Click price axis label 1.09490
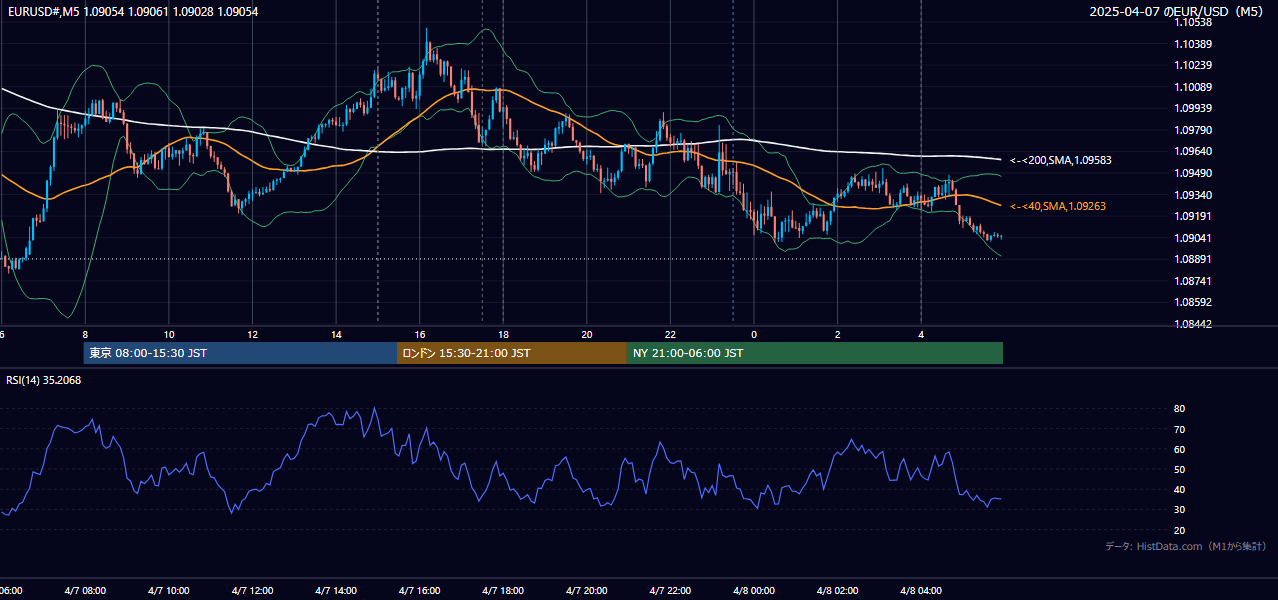This screenshot has width=1278, height=600. click(x=1193, y=173)
